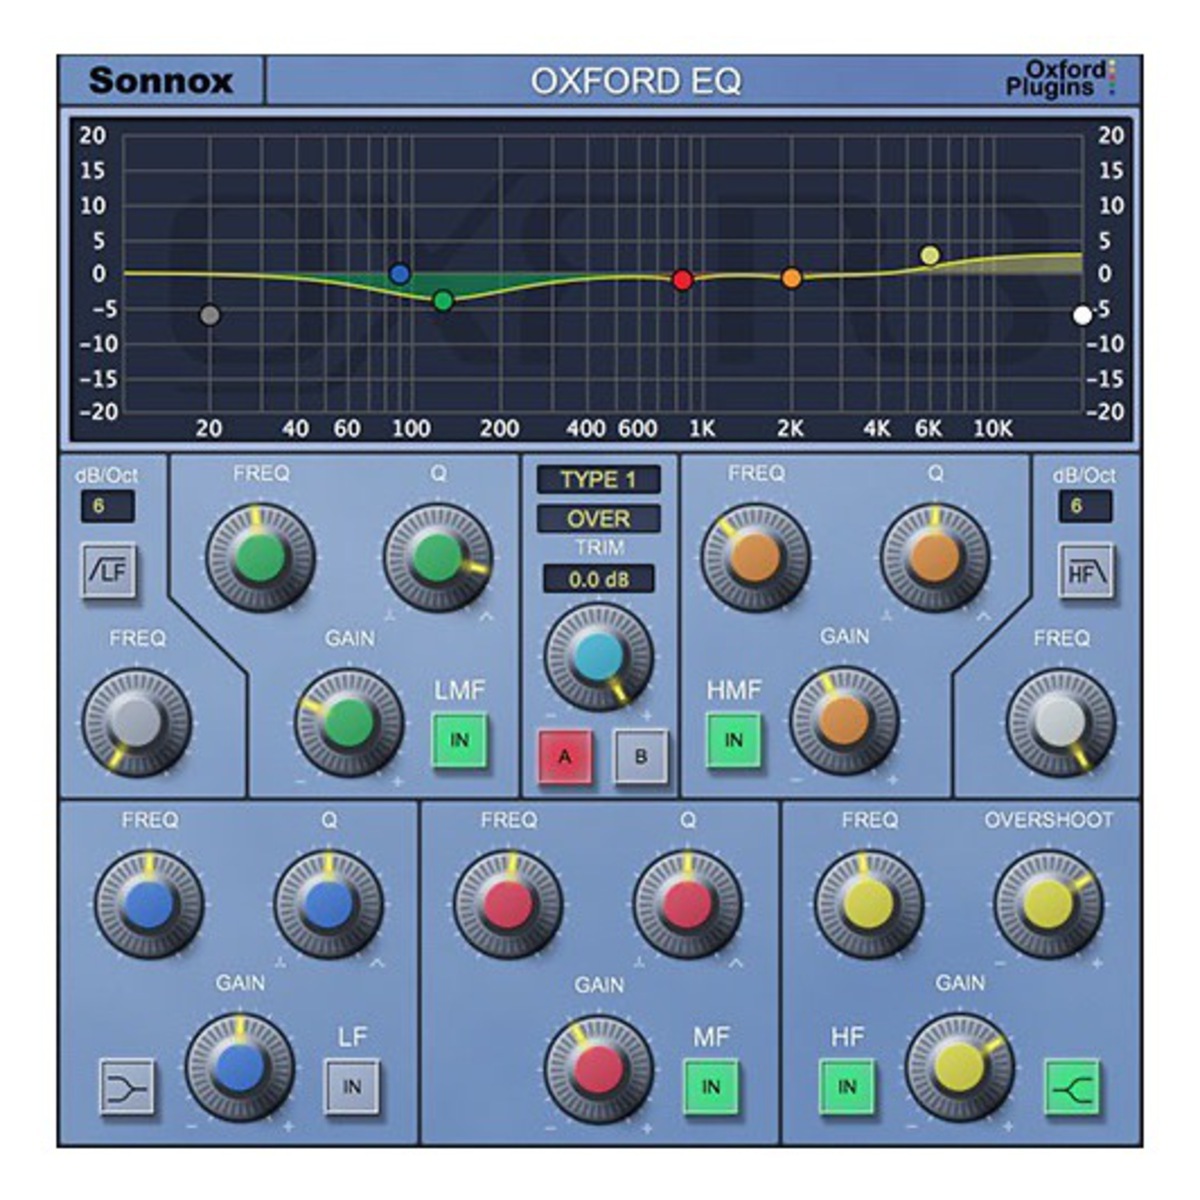The width and height of the screenshot is (1200, 1200).
Task: Click the green LMF GAIN knob
Action: [x=349, y=722]
